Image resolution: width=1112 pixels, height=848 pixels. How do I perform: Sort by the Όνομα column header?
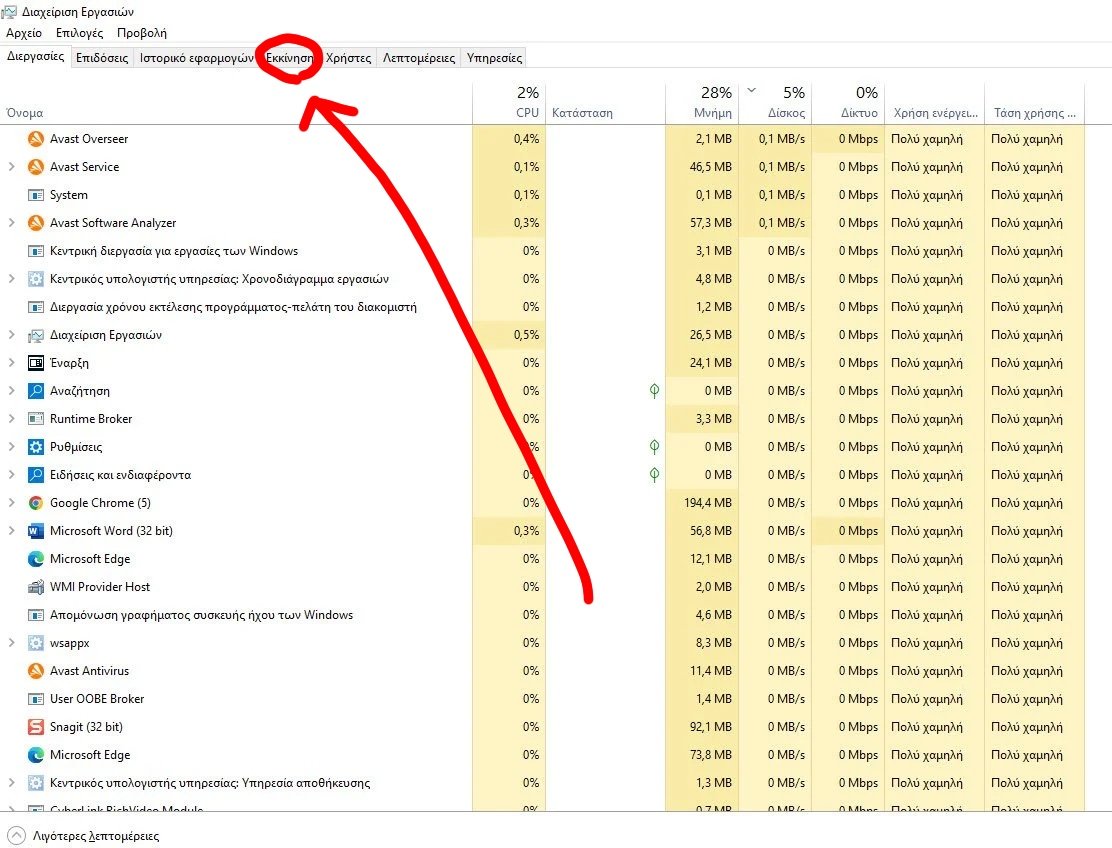pyautogui.click(x=236, y=104)
